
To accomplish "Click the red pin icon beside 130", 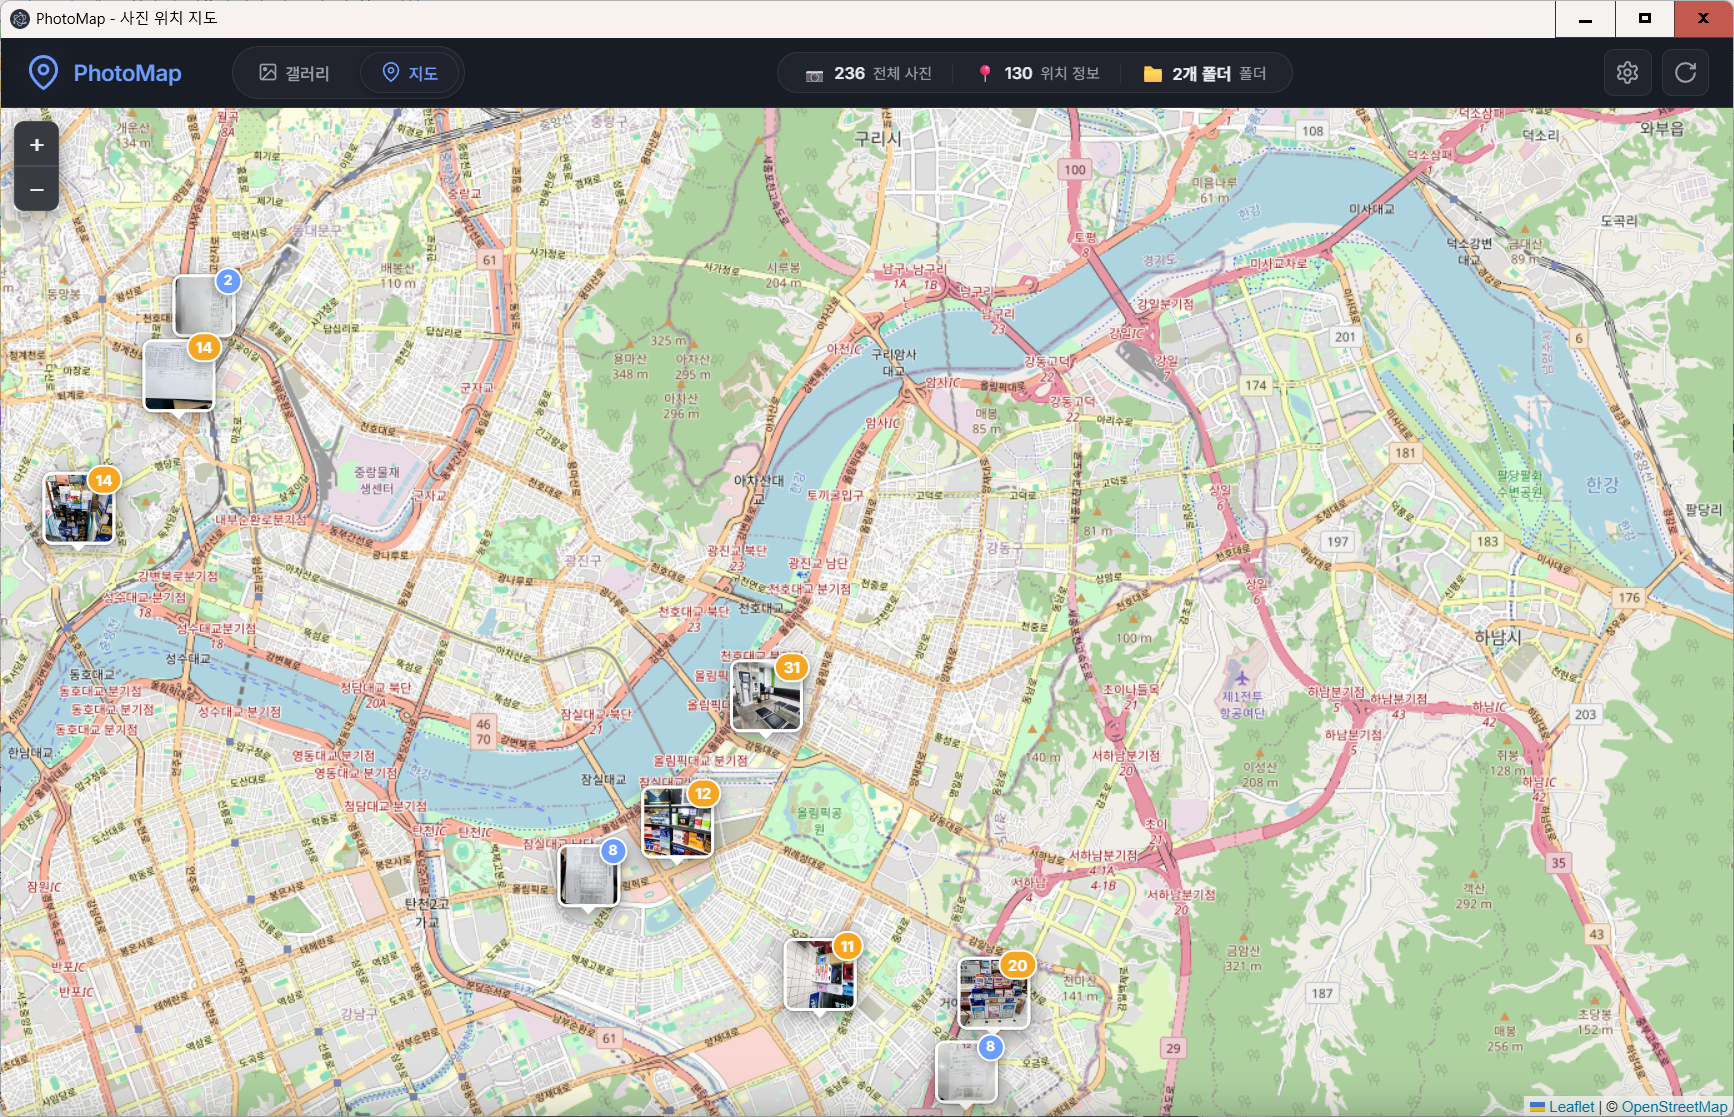I will click(x=985, y=74).
